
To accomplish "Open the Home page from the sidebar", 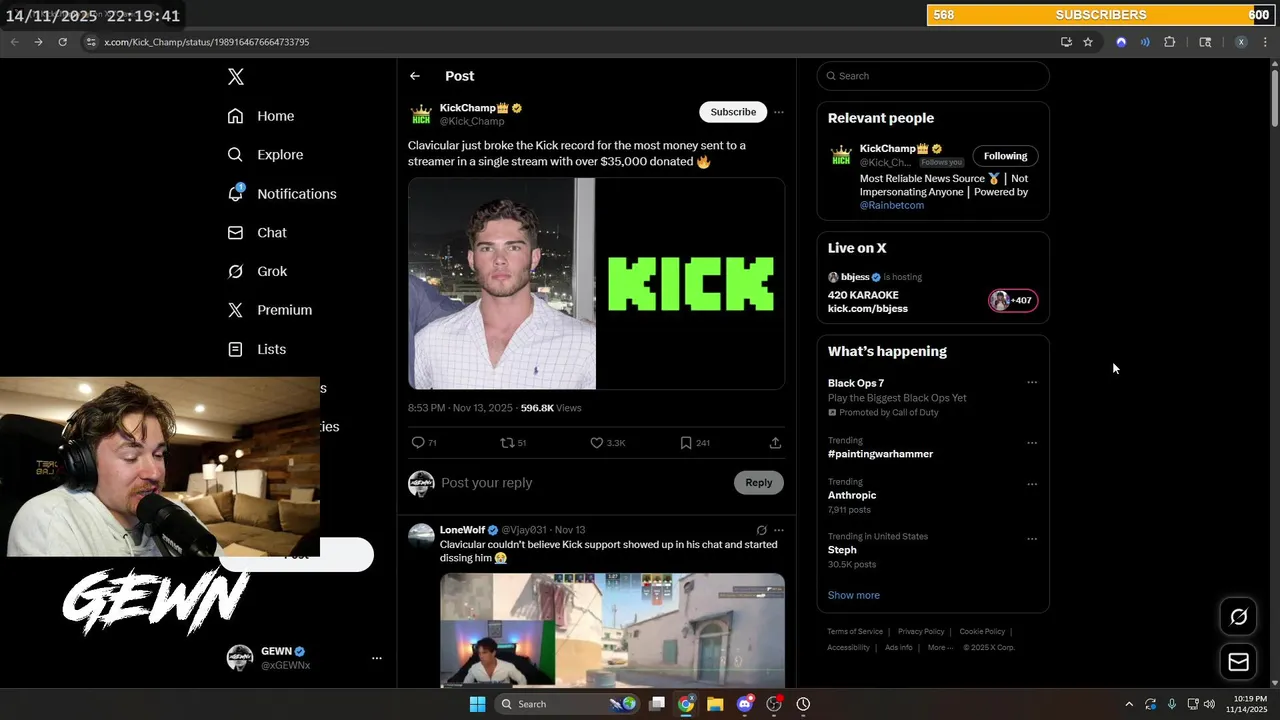I will click(x=261, y=116).
